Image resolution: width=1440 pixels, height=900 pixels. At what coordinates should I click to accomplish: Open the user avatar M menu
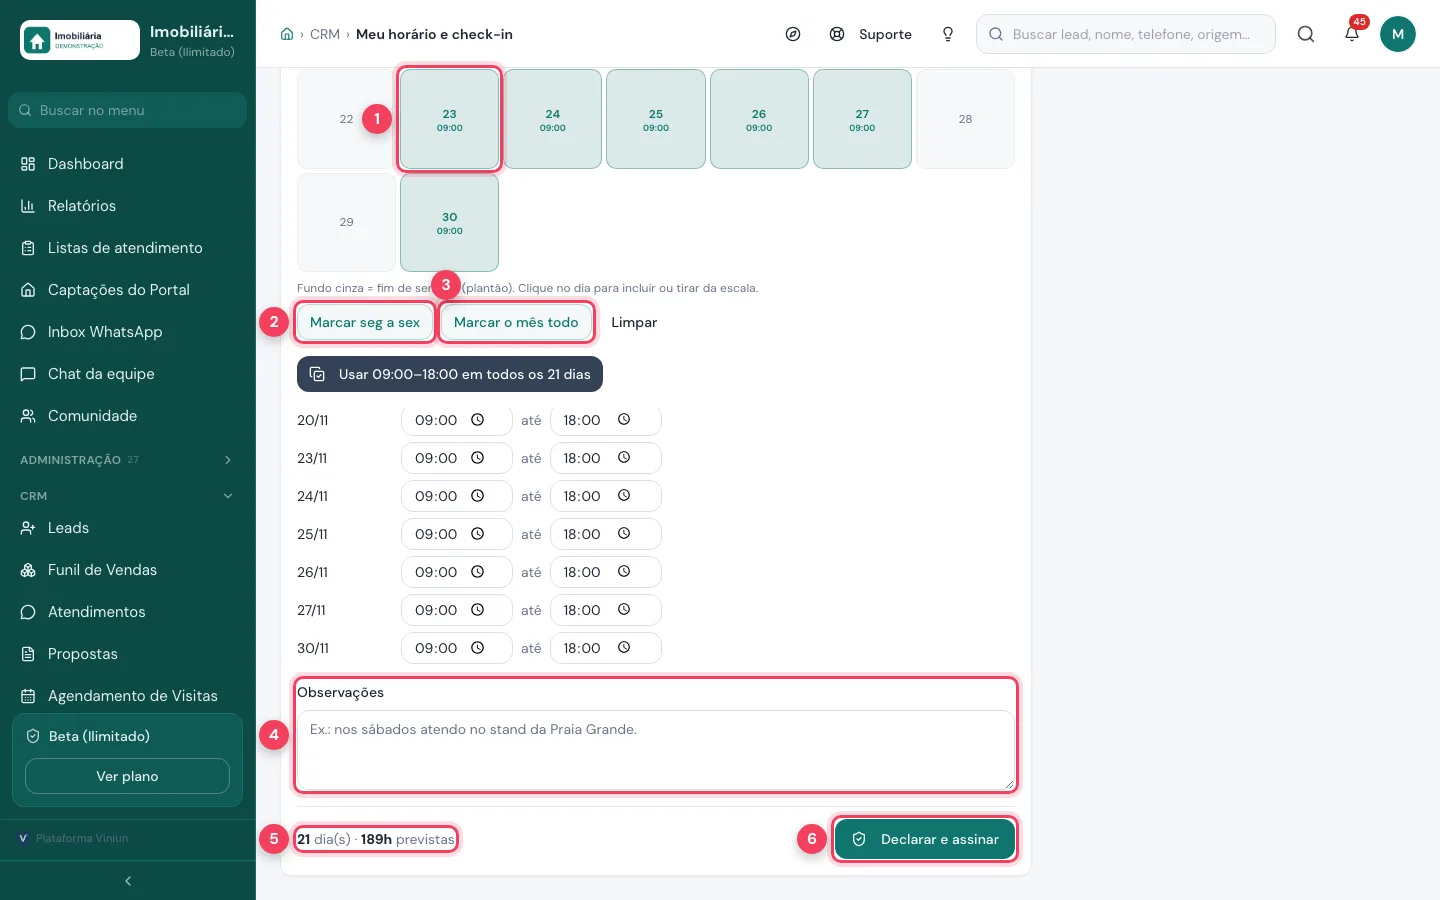tap(1398, 34)
